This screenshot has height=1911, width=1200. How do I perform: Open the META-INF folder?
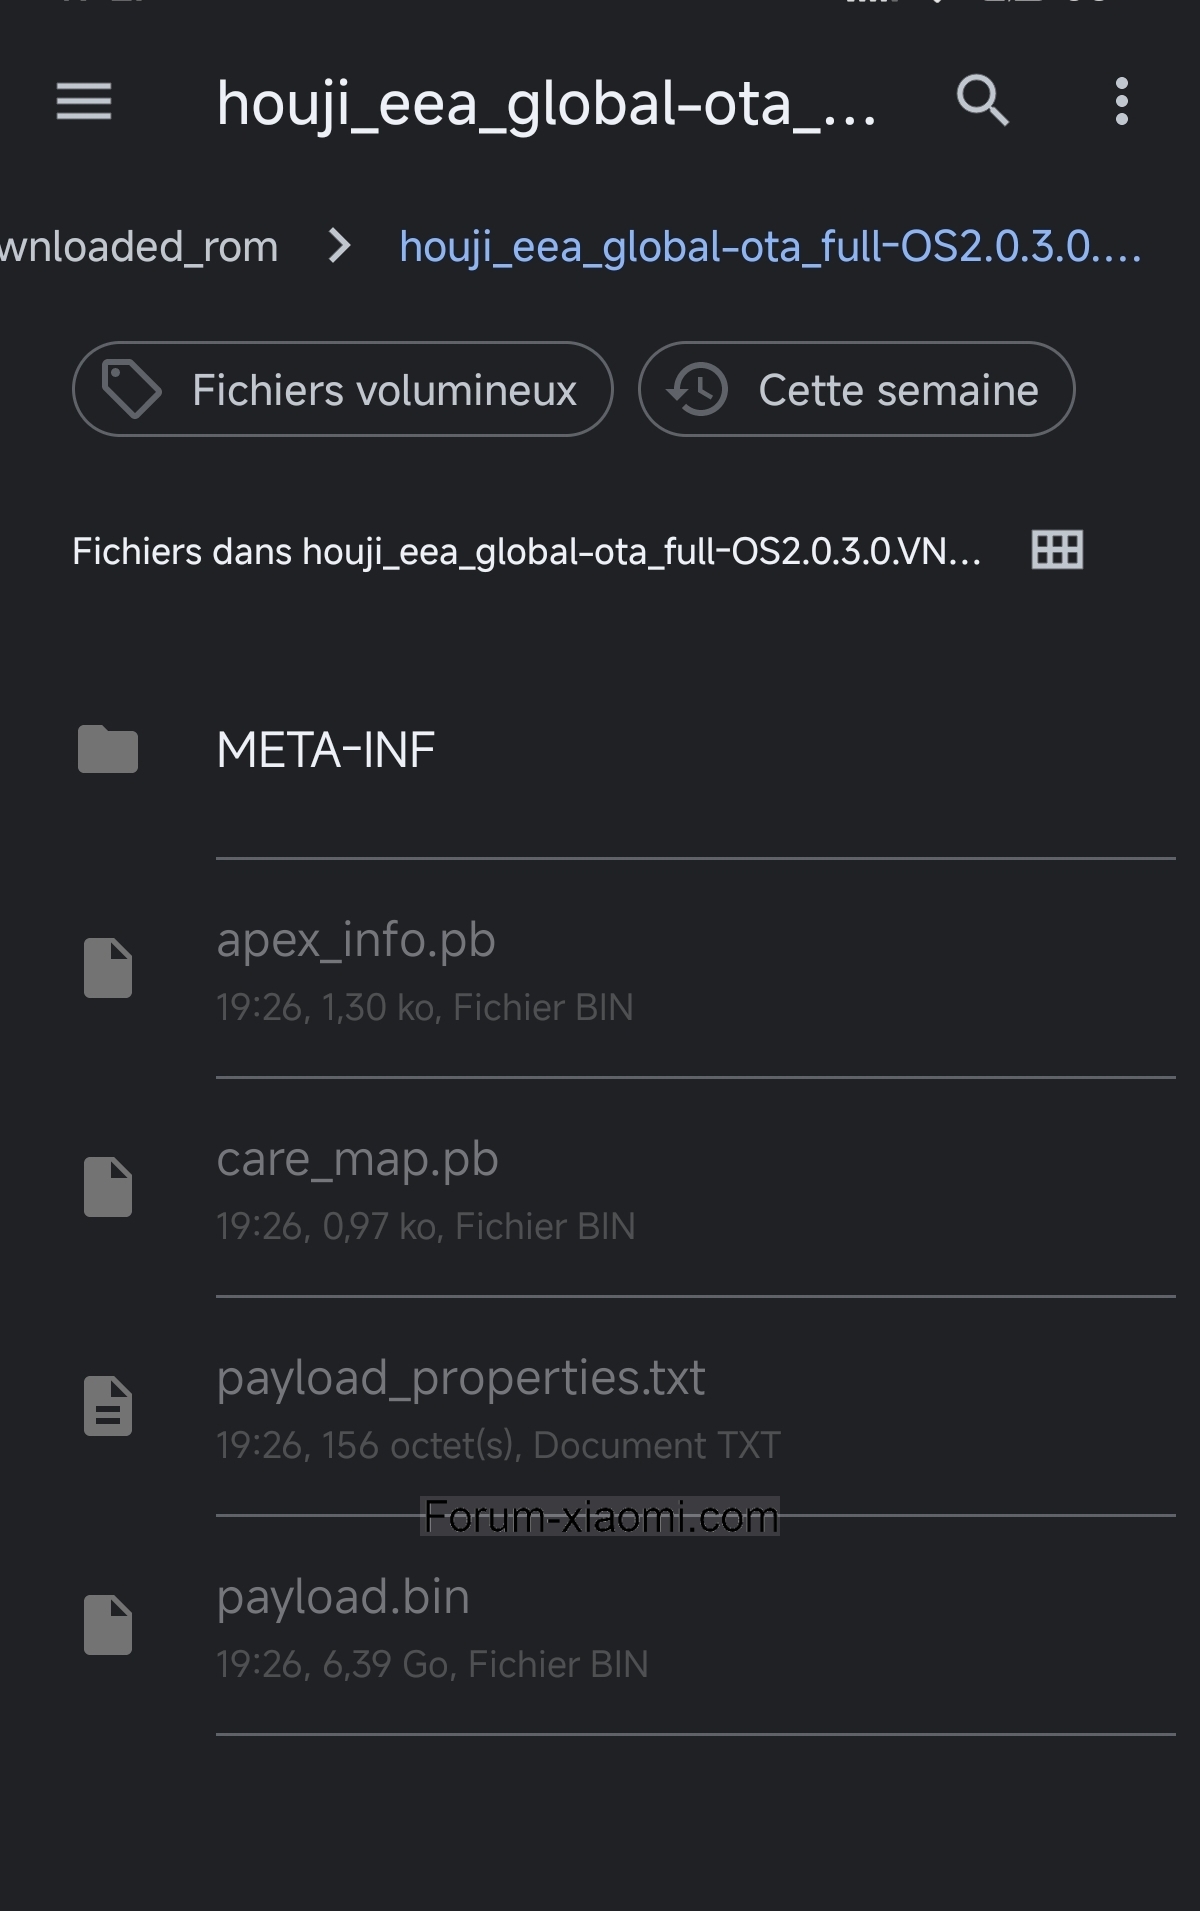coord(326,750)
